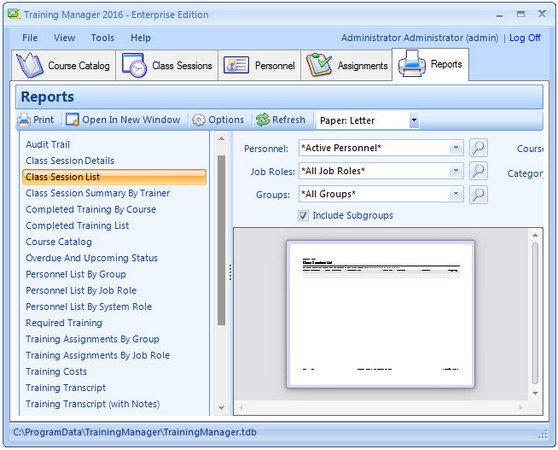Image resolution: width=558 pixels, height=450 pixels.
Task: Open the Course Catalog tab
Action: tap(63, 65)
